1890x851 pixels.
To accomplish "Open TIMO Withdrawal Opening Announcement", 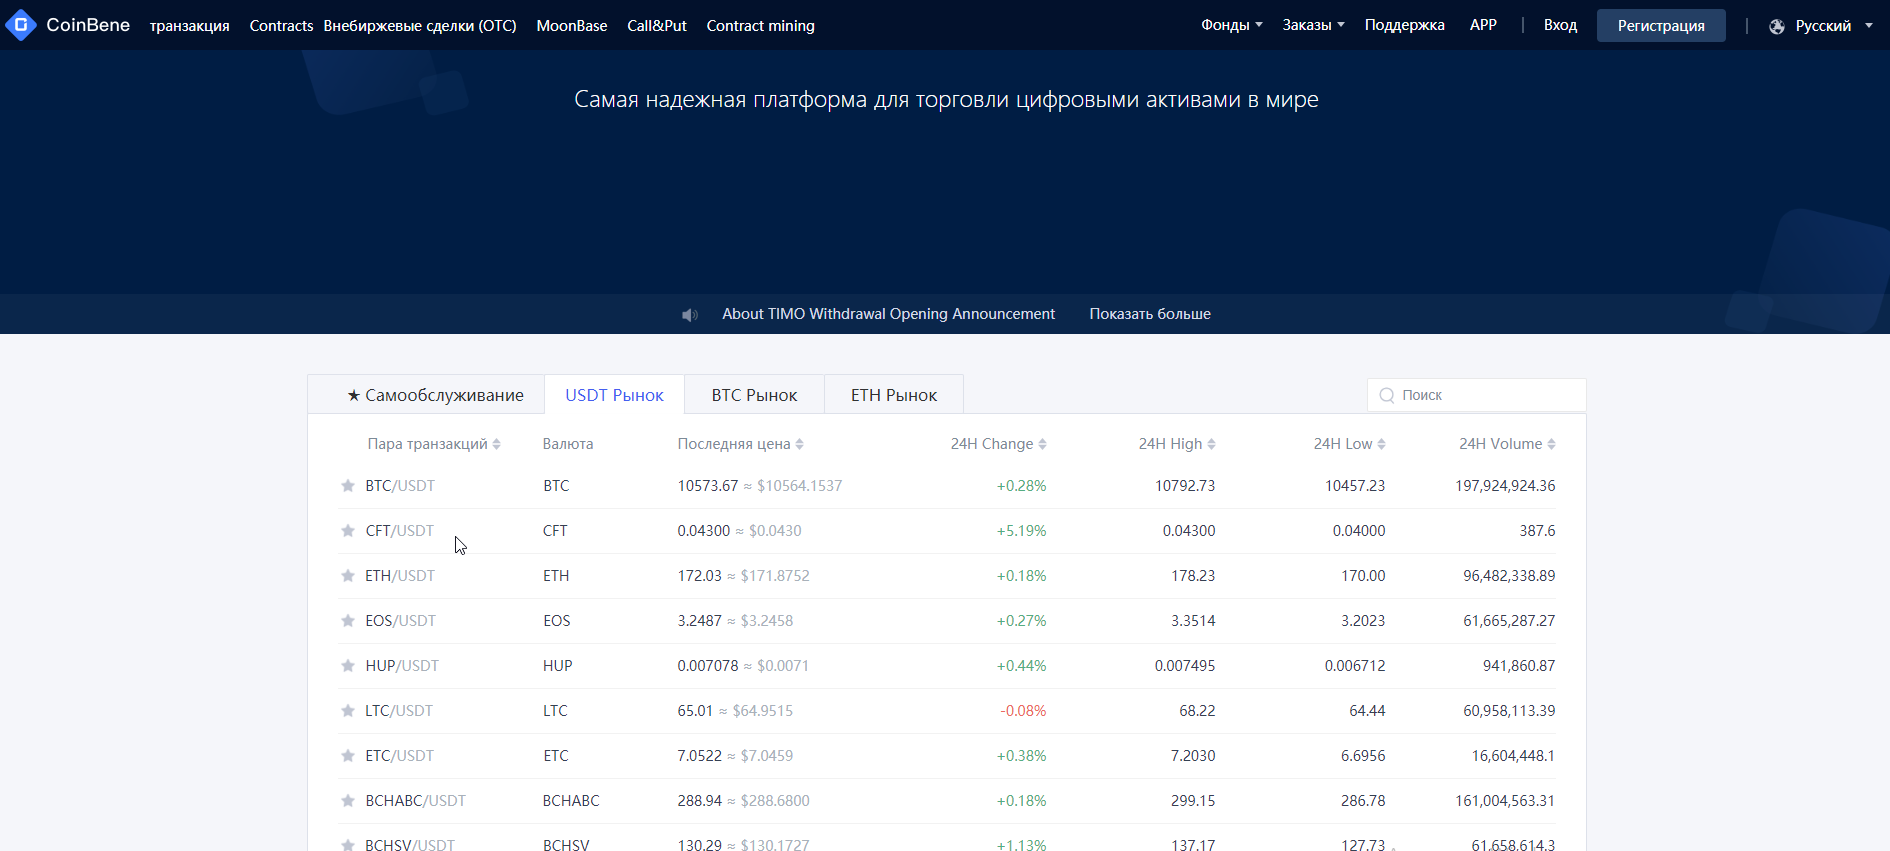I will tap(888, 314).
